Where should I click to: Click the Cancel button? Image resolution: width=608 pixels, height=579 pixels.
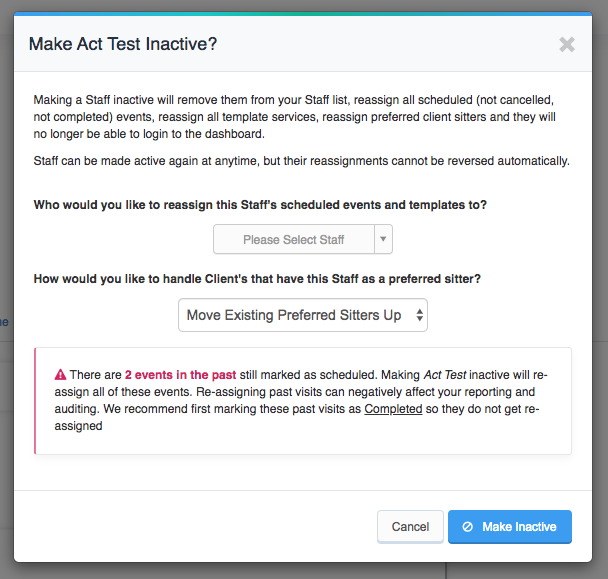(x=410, y=527)
